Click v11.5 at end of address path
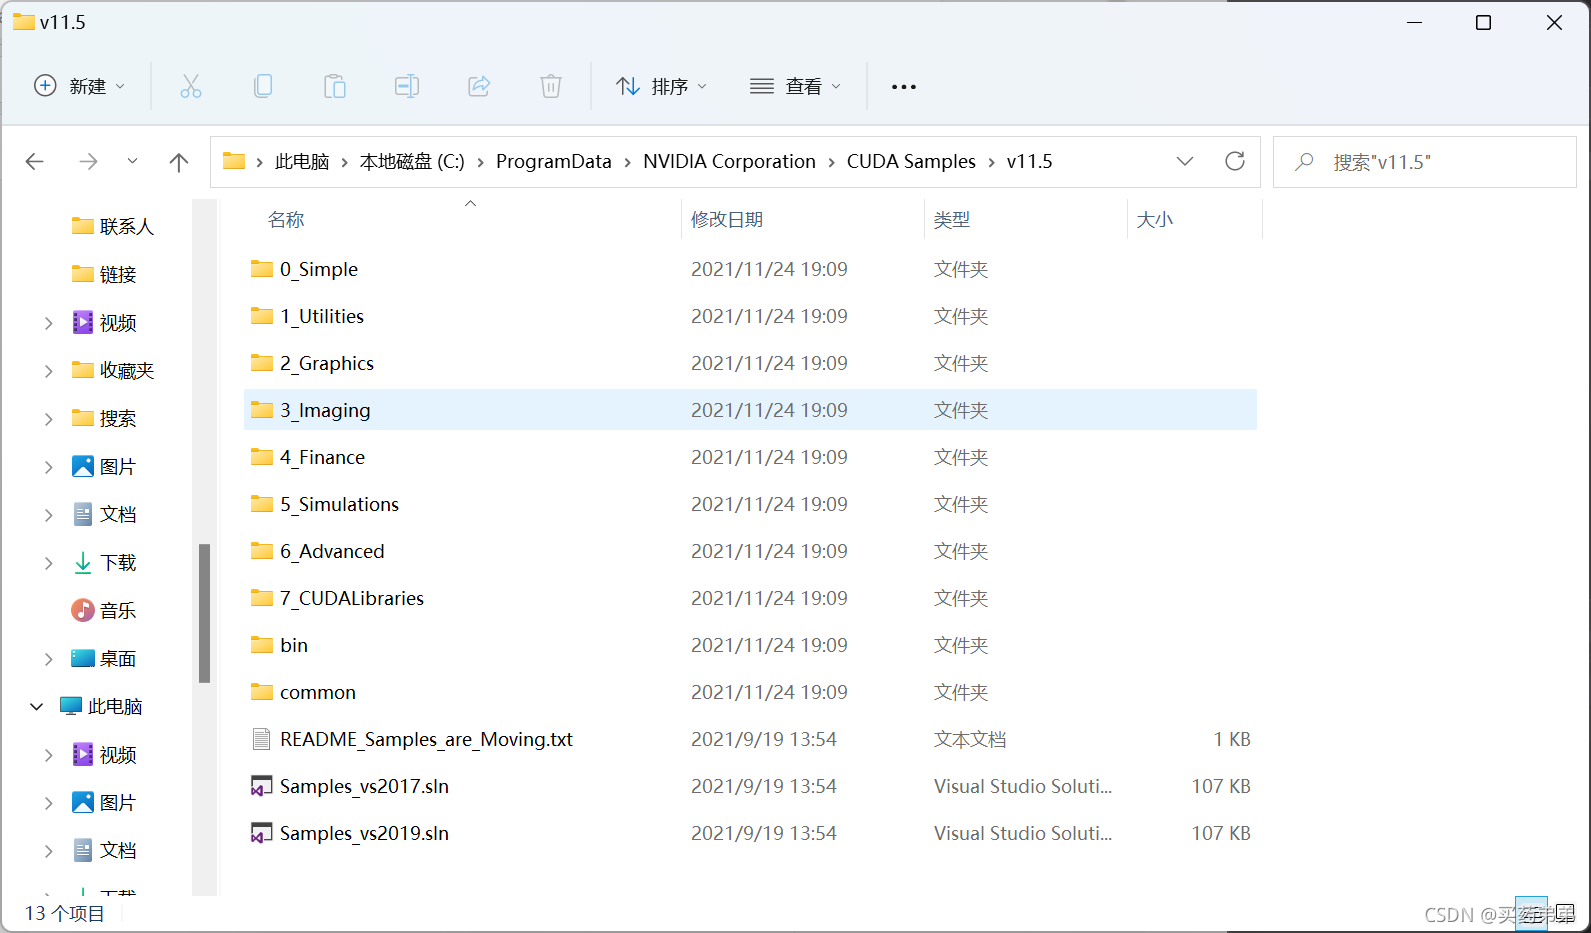Image resolution: width=1591 pixels, height=933 pixels. (1029, 161)
